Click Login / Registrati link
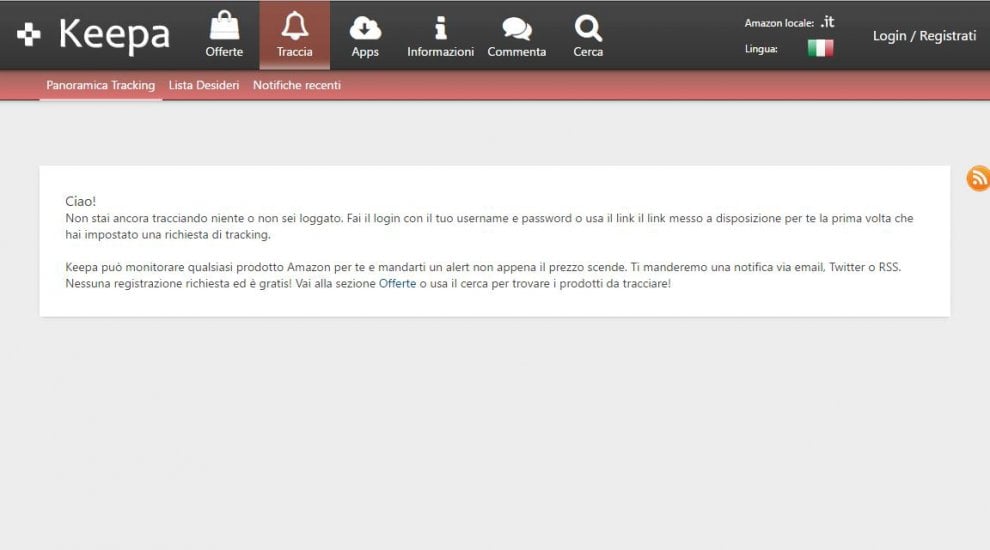Image resolution: width=990 pixels, height=550 pixels. (x=924, y=36)
